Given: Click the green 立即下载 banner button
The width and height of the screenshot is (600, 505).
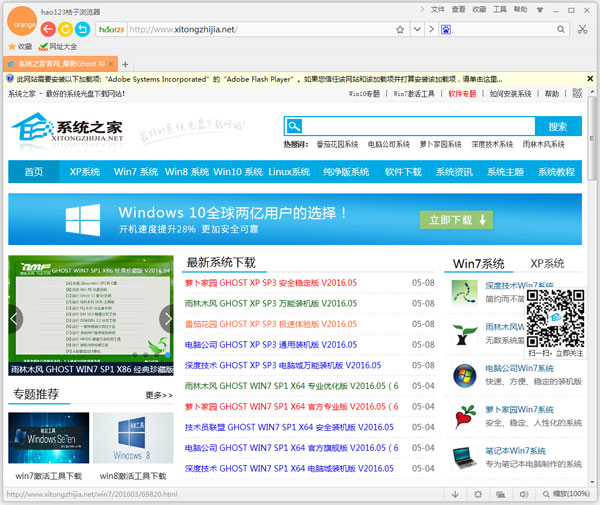Looking at the screenshot, I should tap(456, 220).
